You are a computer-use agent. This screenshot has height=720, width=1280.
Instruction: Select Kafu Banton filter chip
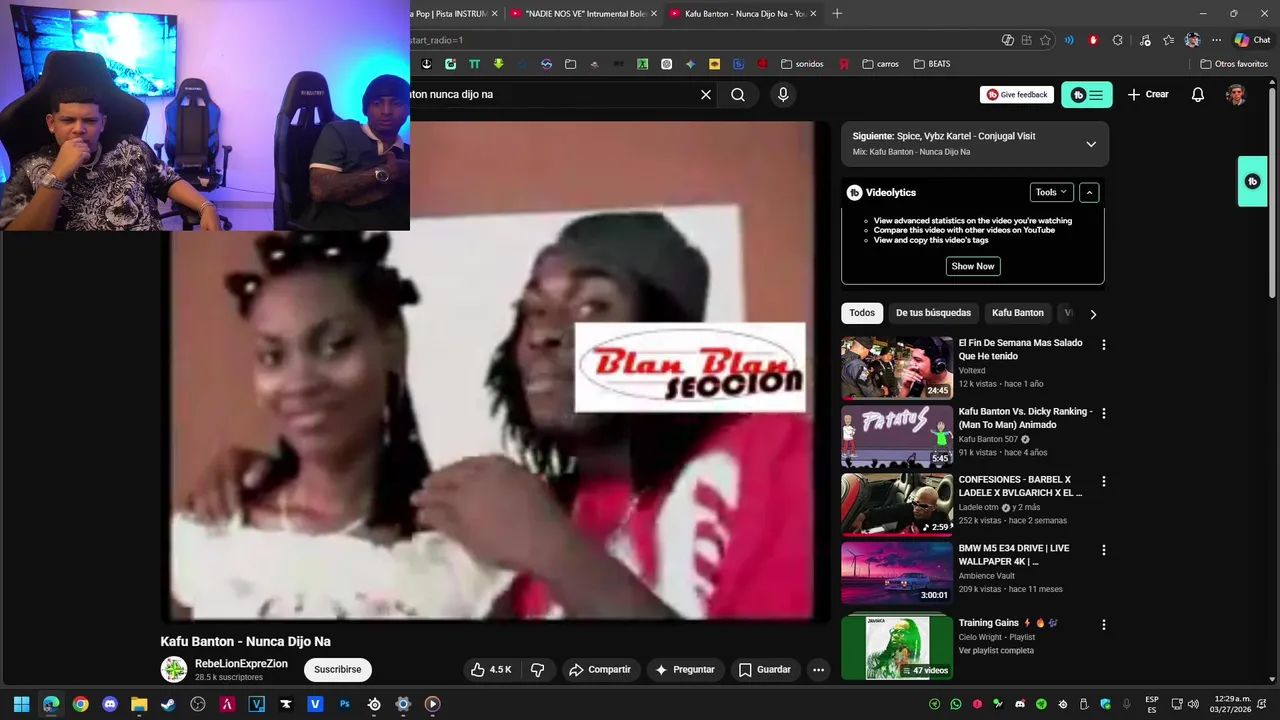pyautogui.click(x=1018, y=313)
